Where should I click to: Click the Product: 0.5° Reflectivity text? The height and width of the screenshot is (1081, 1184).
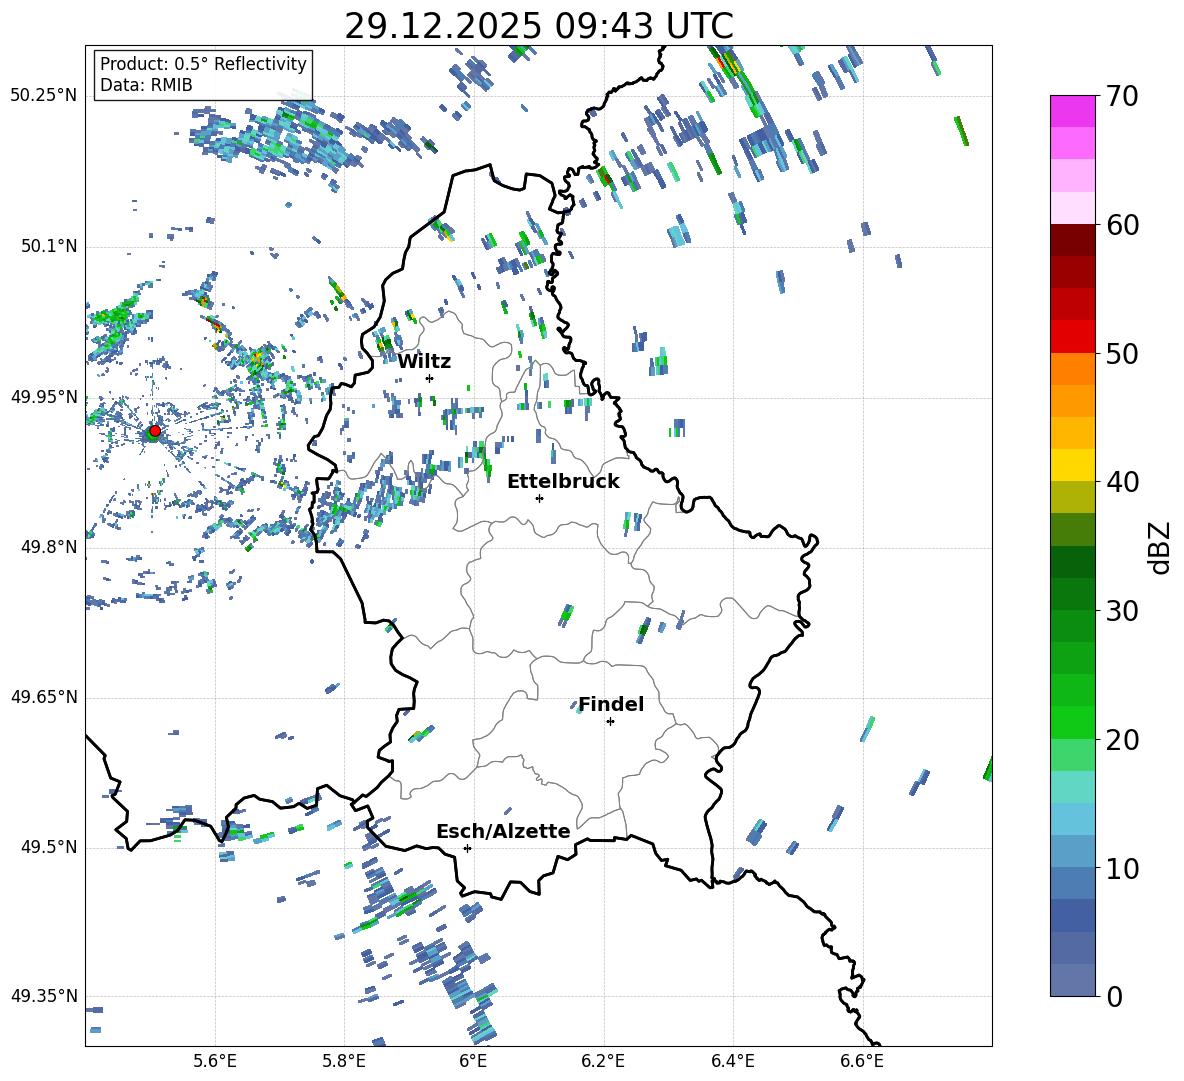[203, 64]
